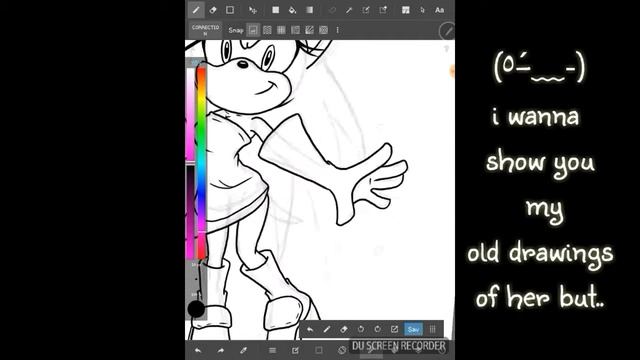Image resolution: width=640 pixels, height=360 pixels.
Task: Tap the shortcut bar grip handle
Action: coord(432,329)
